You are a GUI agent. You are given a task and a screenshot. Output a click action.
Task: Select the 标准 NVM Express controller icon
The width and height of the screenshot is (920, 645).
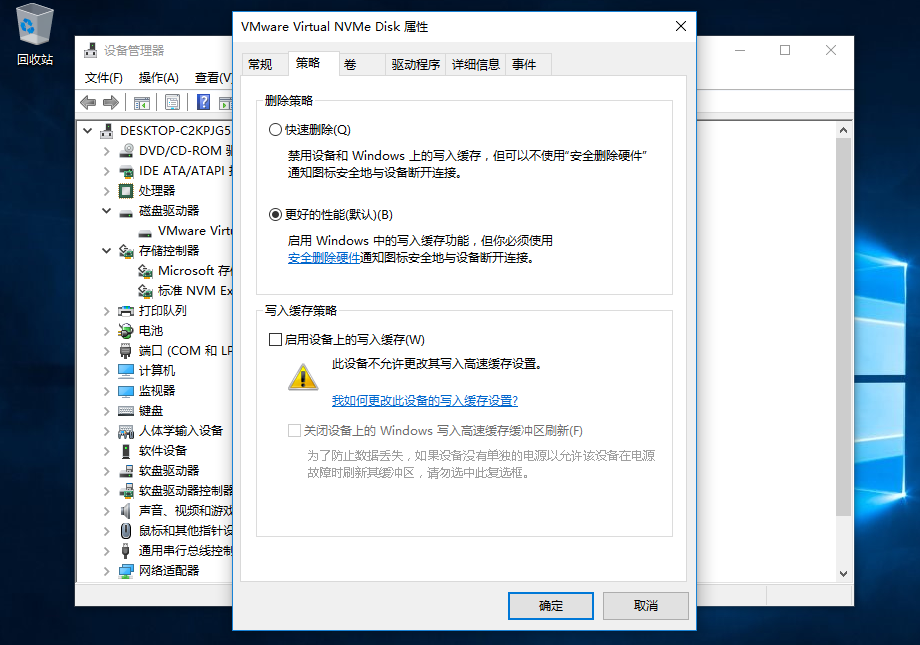point(145,291)
